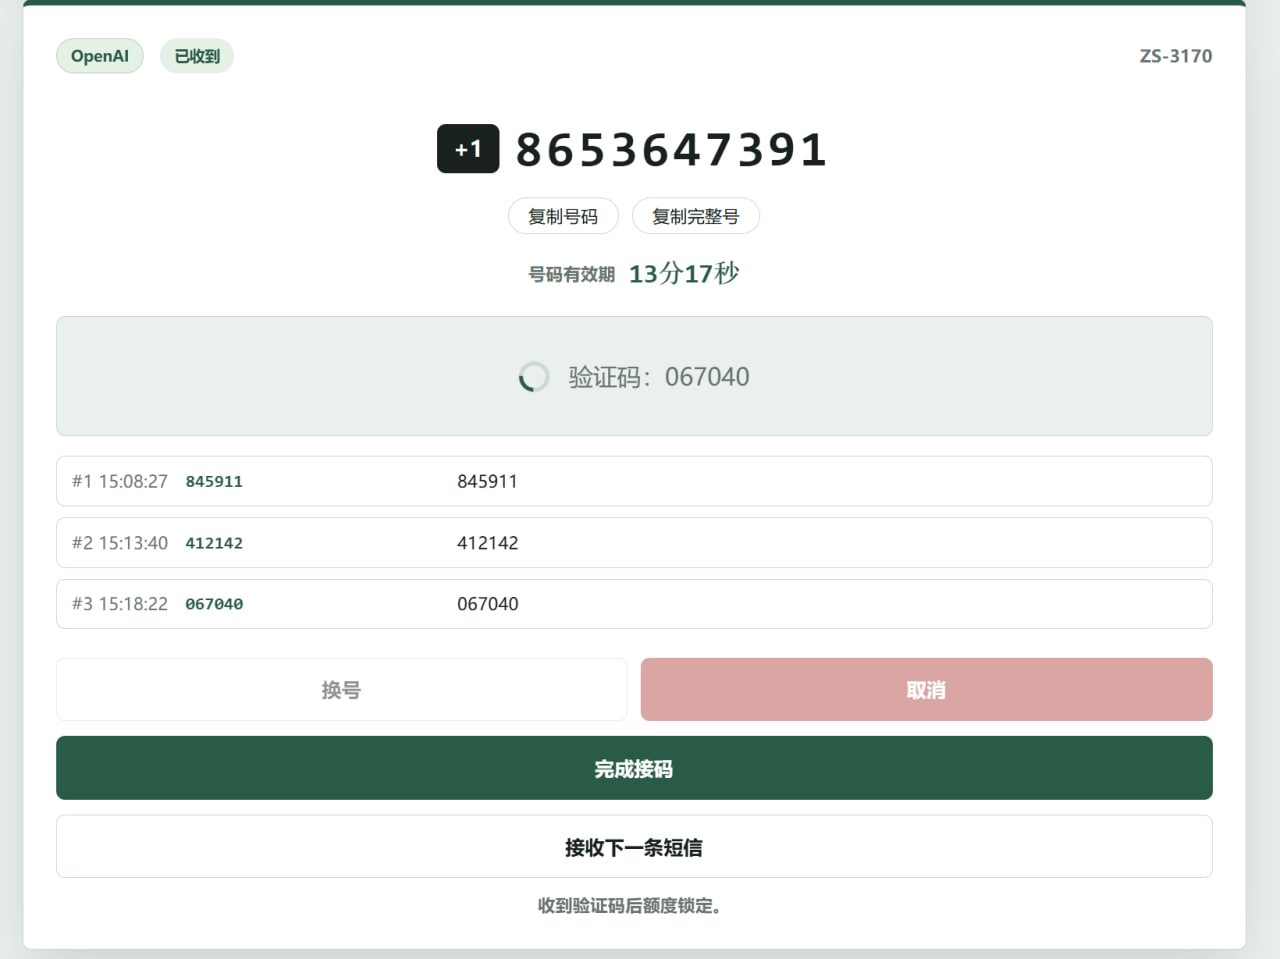Copy full number with 复制完整号 button
The width and height of the screenshot is (1280, 959).
696,216
